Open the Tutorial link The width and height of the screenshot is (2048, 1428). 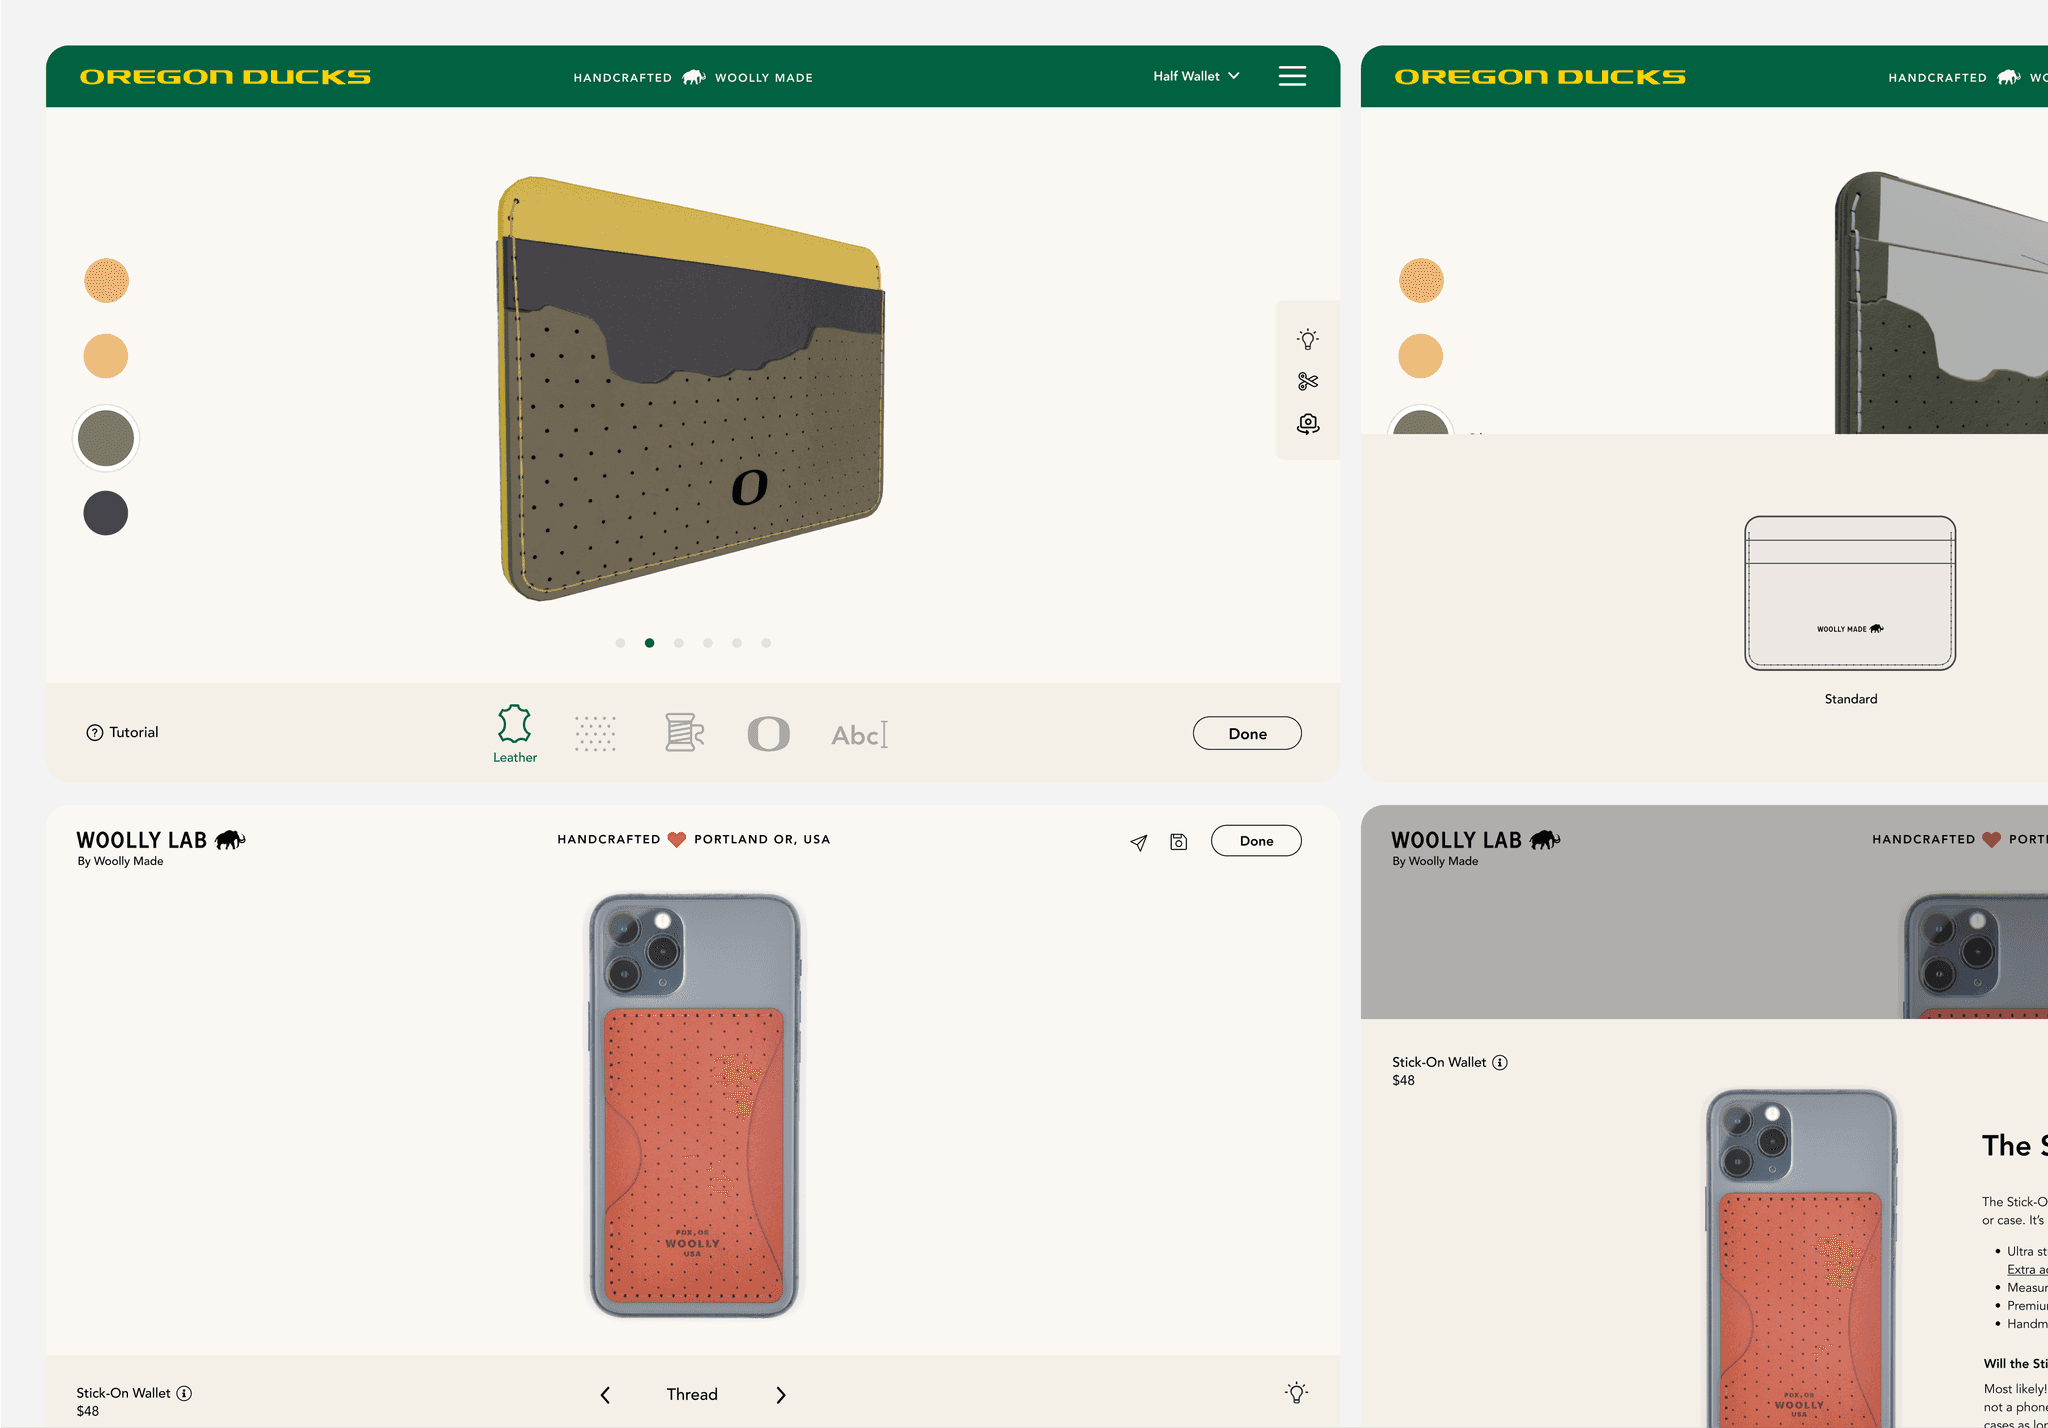point(122,732)
